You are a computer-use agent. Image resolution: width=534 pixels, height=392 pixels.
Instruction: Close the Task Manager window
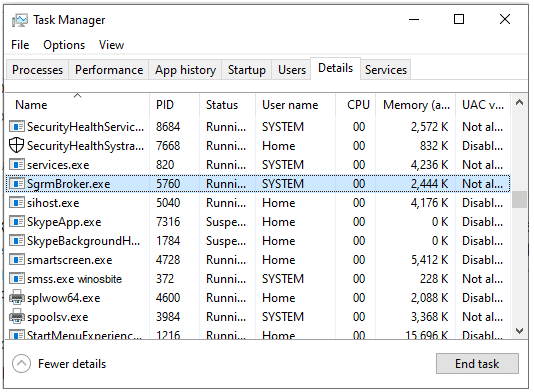coord(505,19)
